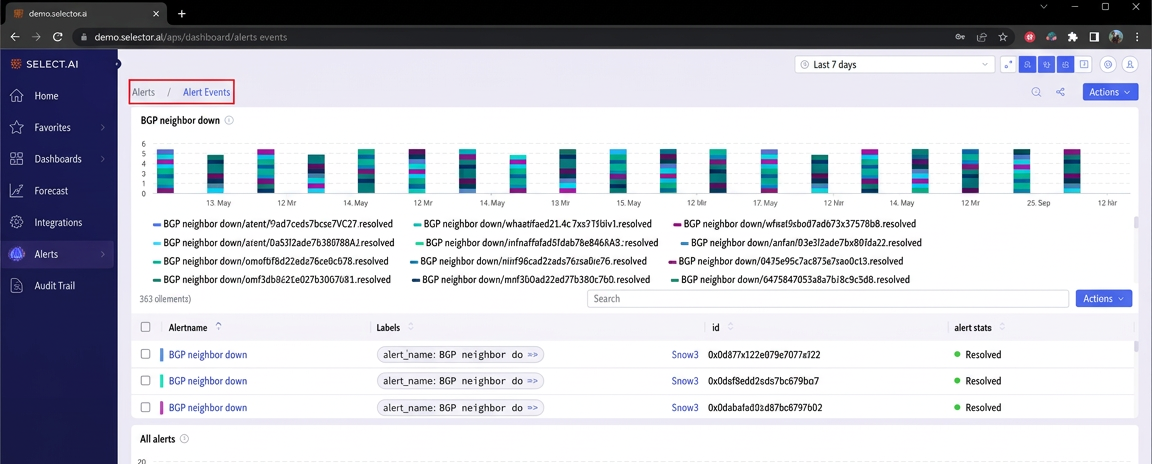The height and width of the screenshot is (464, 1152).
Task: Switch to the demo.selector.ai browser tab
Action: [84, 14]
